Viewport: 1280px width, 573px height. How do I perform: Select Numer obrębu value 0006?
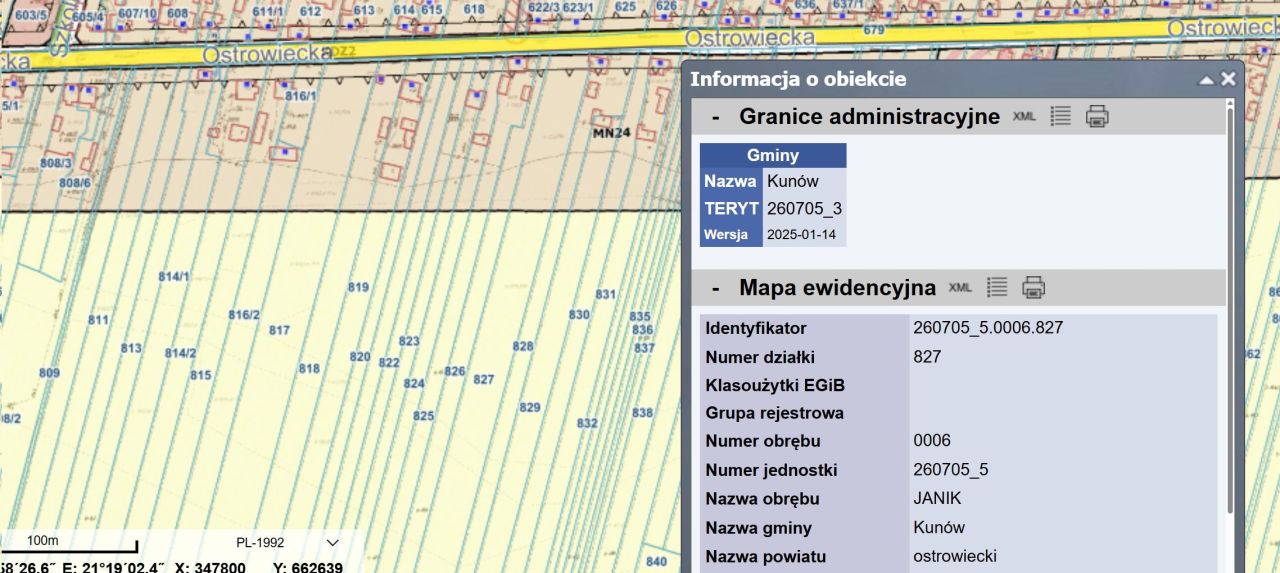click(x=932, y=441)
